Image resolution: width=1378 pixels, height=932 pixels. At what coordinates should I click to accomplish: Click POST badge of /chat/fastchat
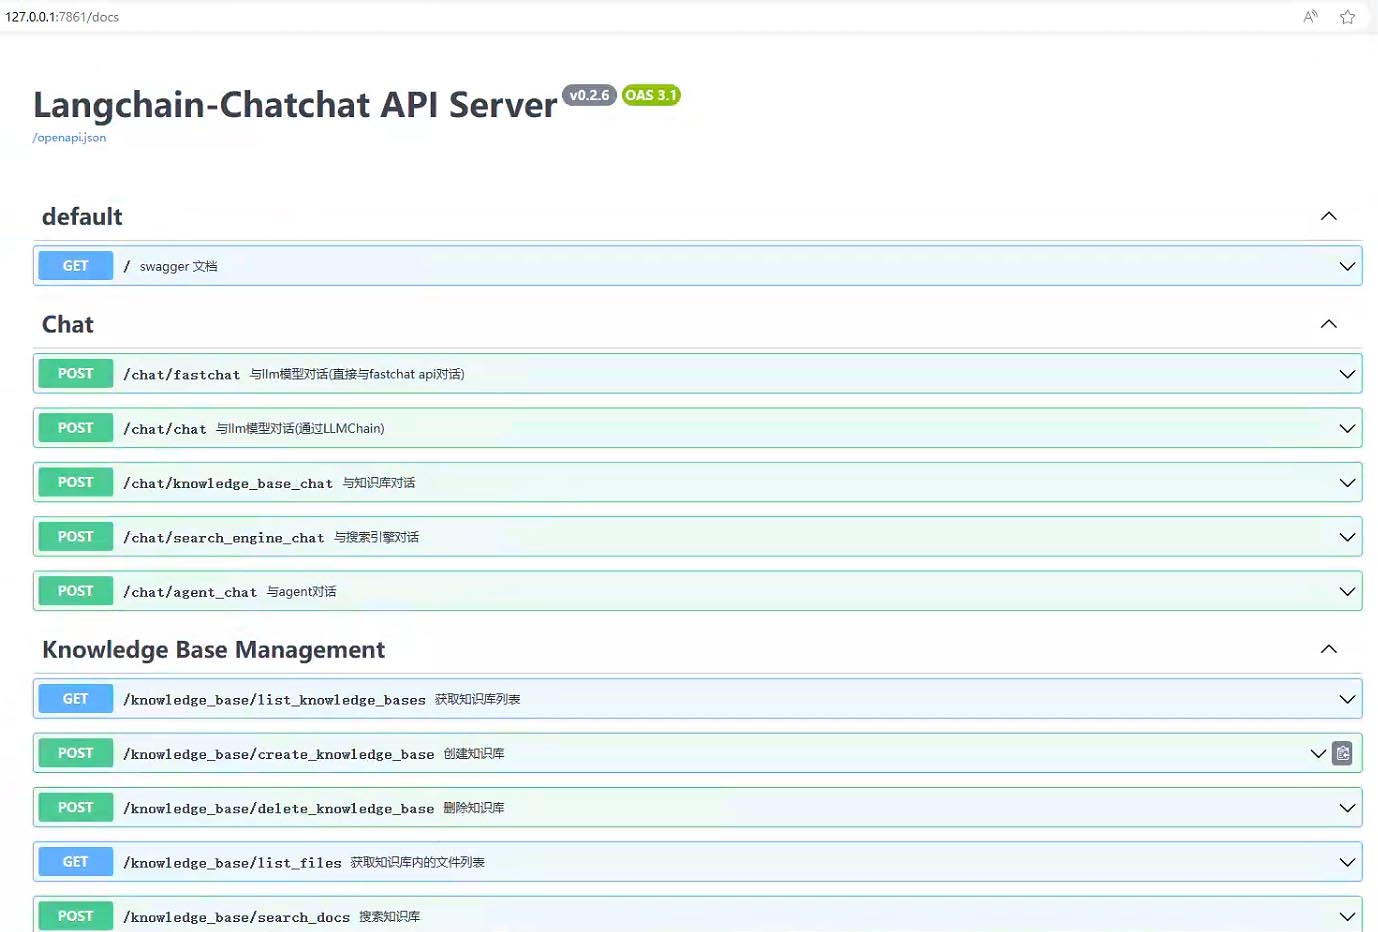point(76,374)
